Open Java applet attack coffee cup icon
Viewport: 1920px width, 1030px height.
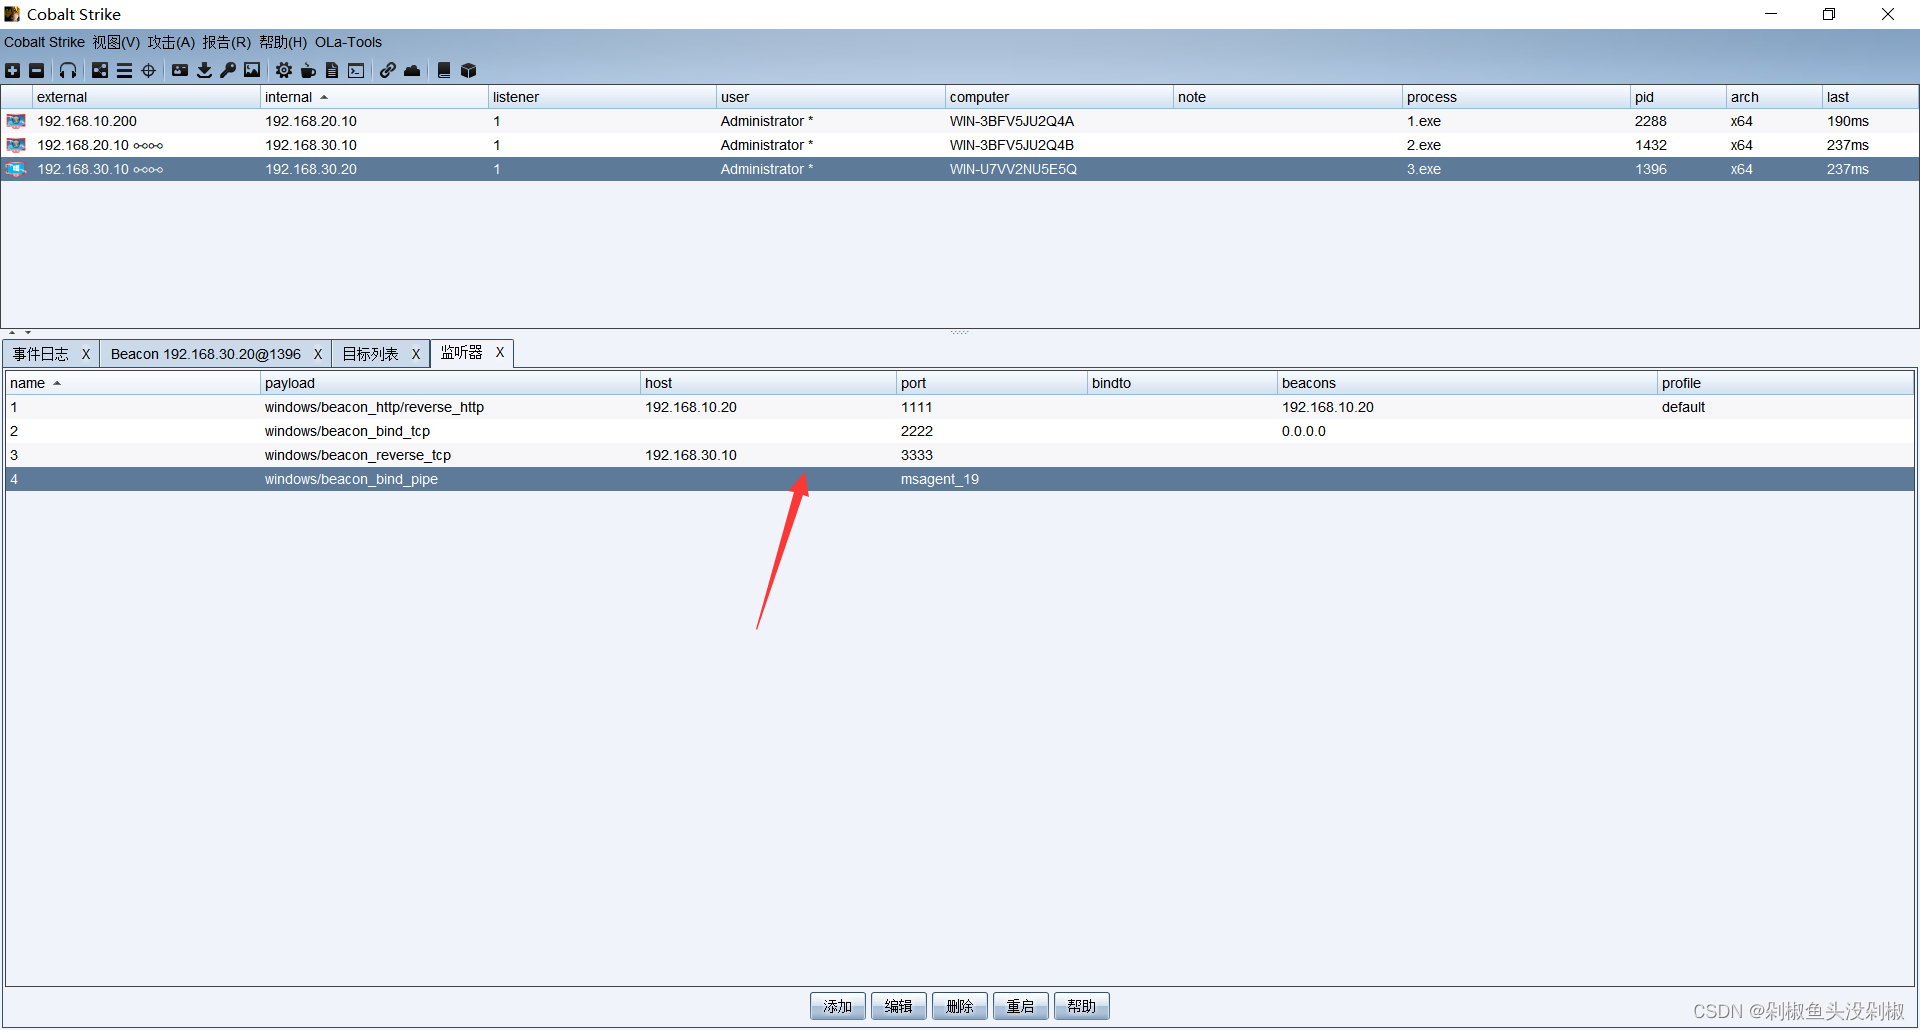click(x=308, y=70)
